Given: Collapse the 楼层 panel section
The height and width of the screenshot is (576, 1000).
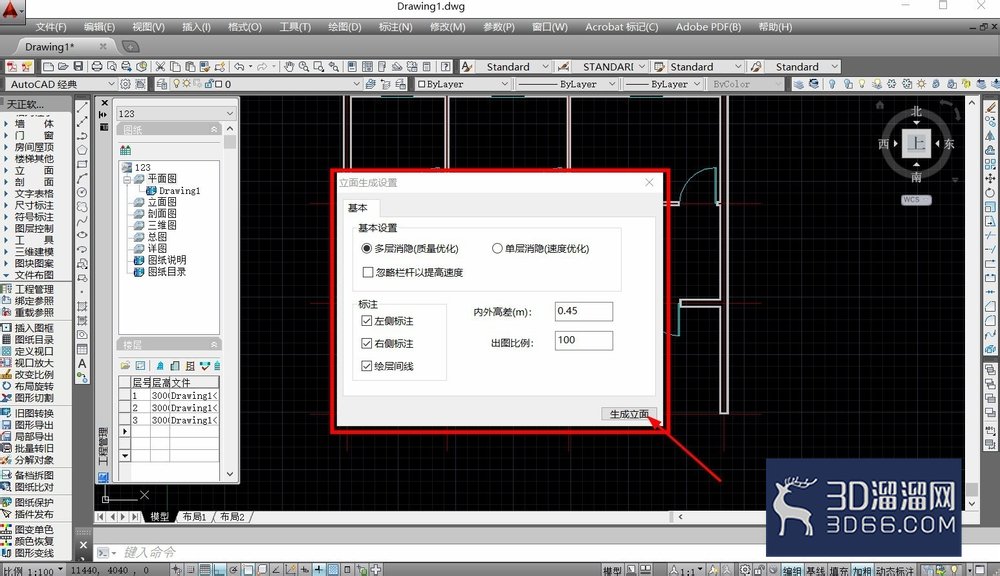Looking at the screenshot, I should (214, 344).
